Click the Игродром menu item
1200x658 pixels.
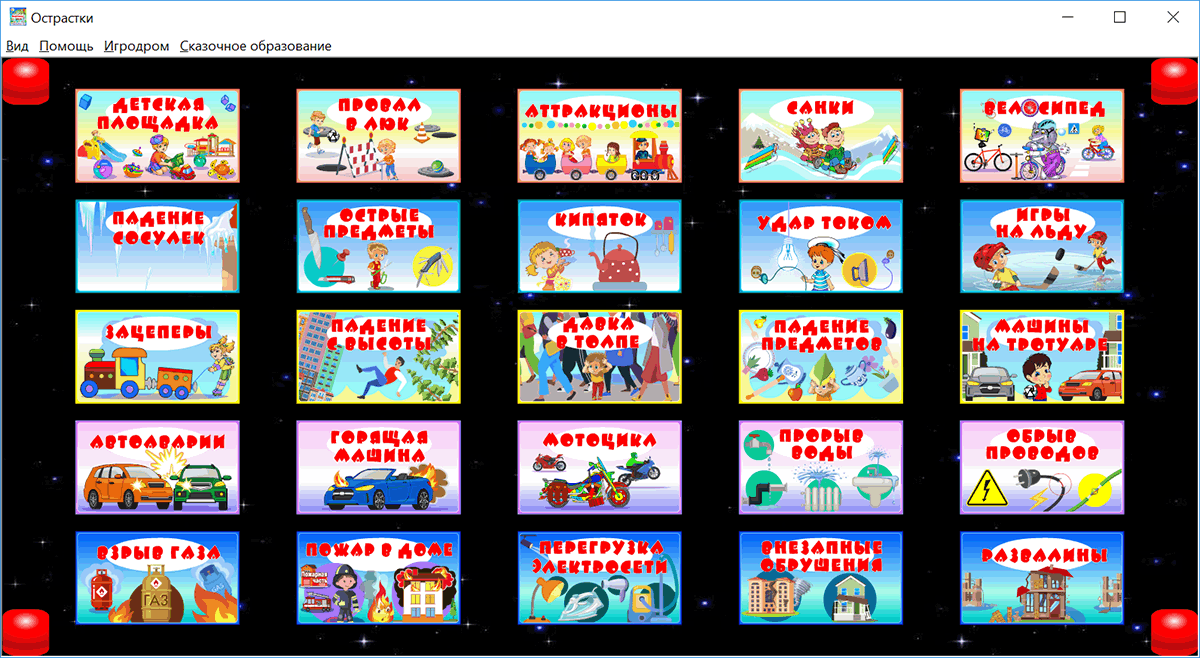137,46
